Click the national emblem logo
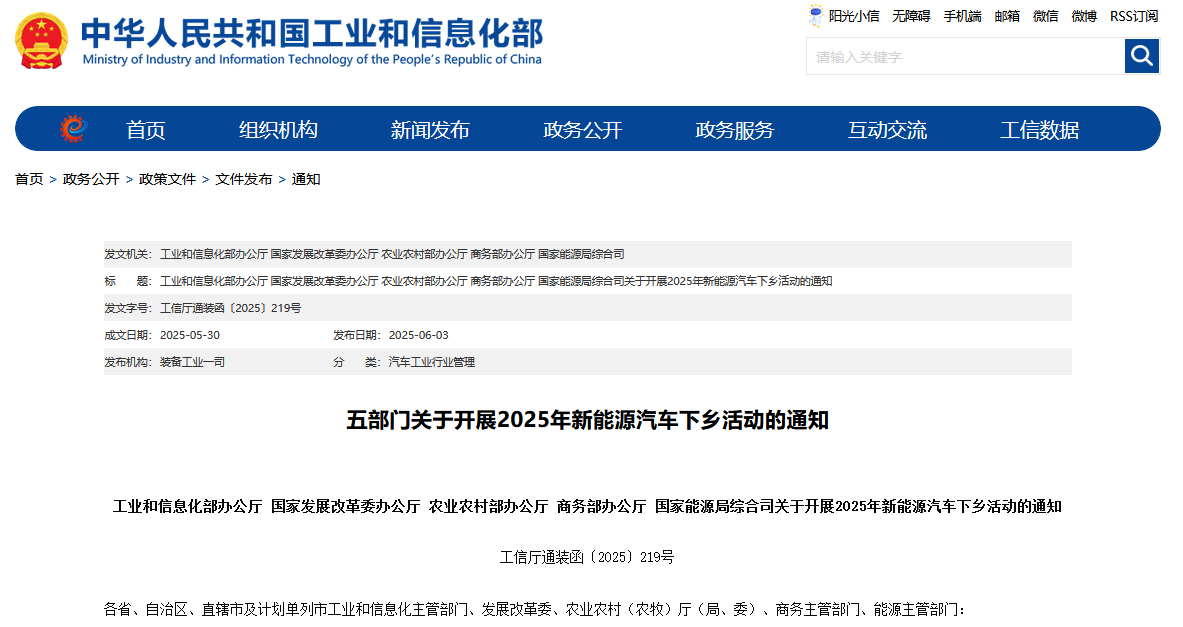1183x627 pixels. pyautogui.click(x=41, y=41)
